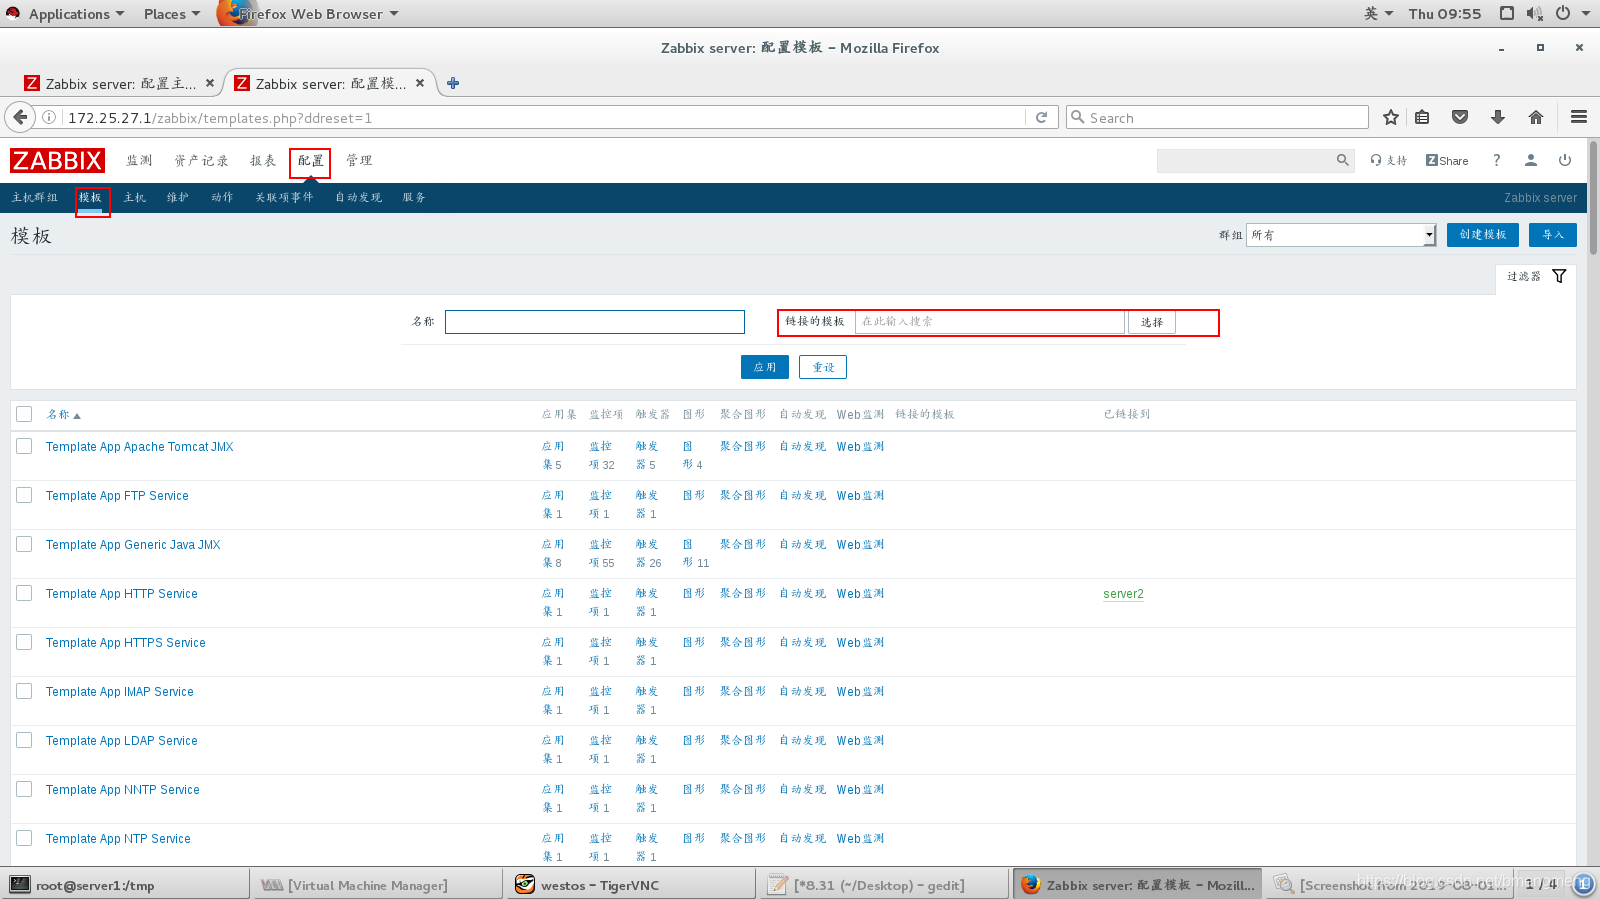Switch to Virtual Machine Manager in taskbar
Screen dimensions: 1600x900
[378, 885]
